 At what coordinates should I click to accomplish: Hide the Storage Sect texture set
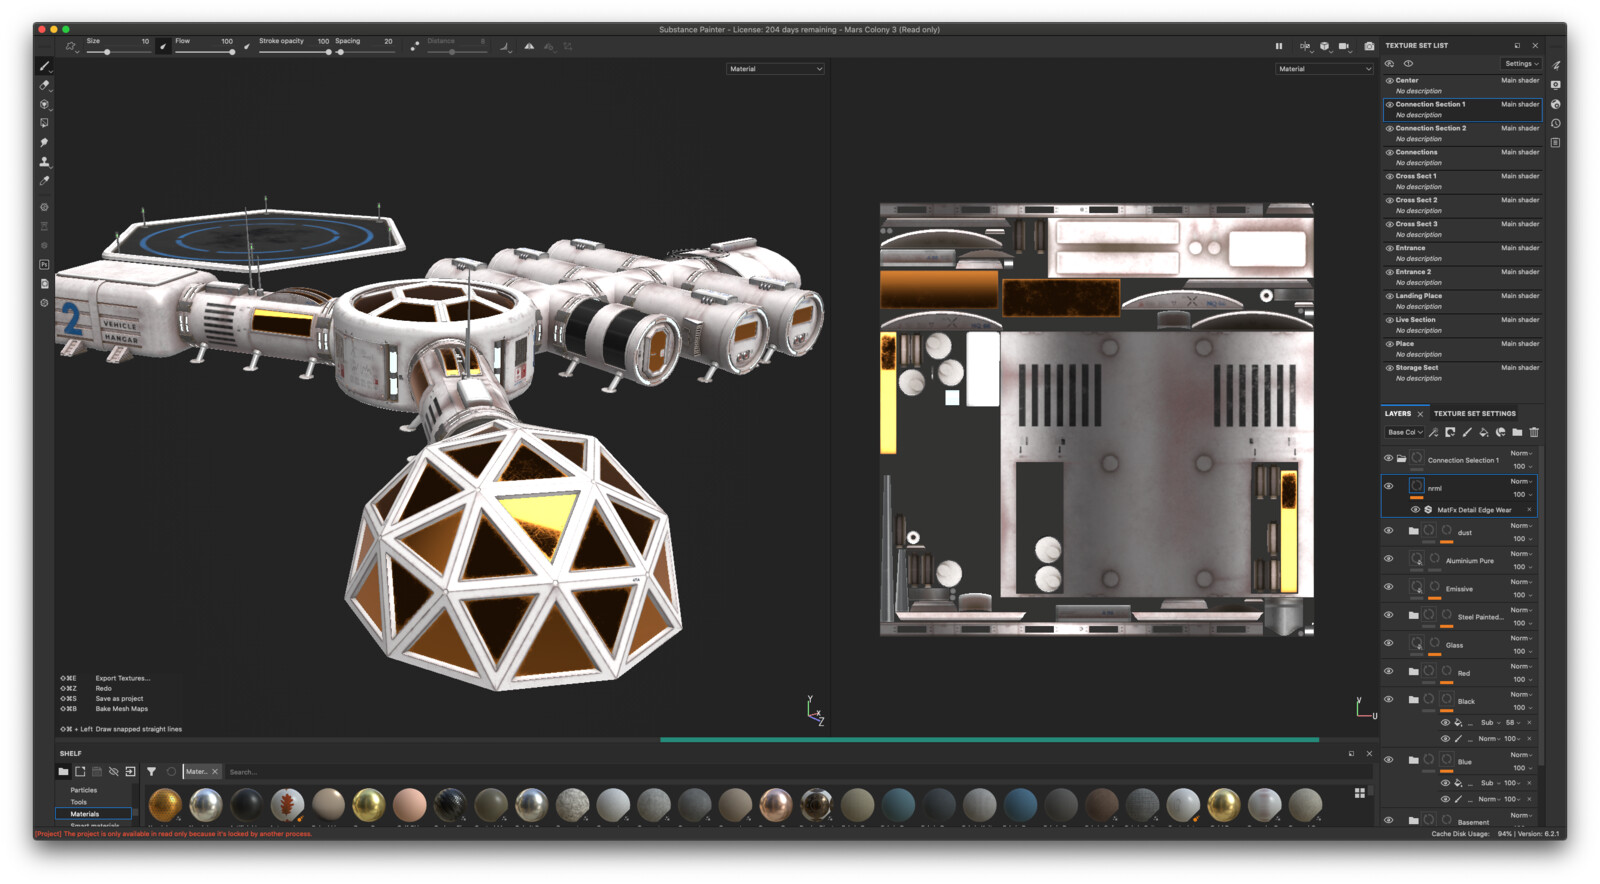1389,368
